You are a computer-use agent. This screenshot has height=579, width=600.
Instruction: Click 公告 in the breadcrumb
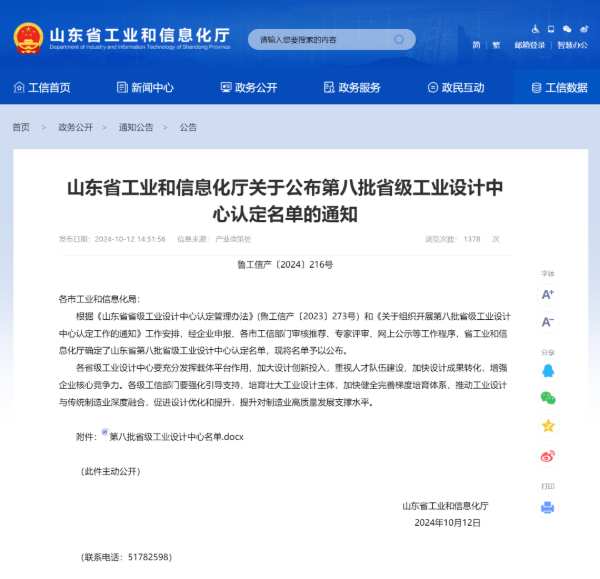(x=188, y=127)
